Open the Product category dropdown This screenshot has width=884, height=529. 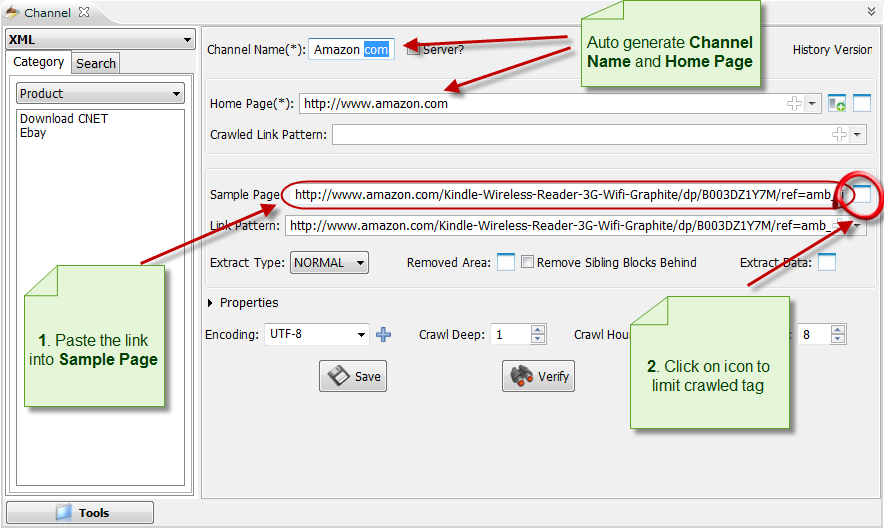[x=100, y=93]
